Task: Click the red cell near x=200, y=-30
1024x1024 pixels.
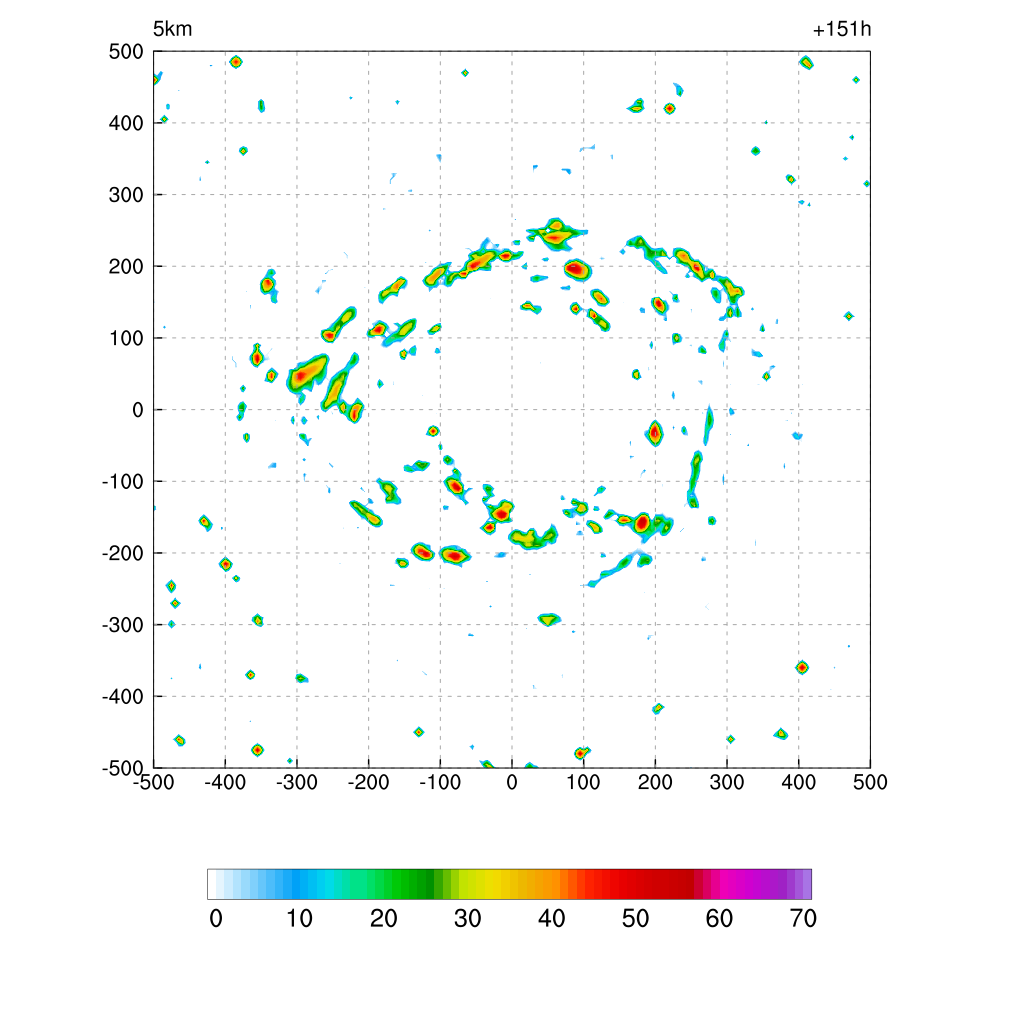Action: pos(655,433)
